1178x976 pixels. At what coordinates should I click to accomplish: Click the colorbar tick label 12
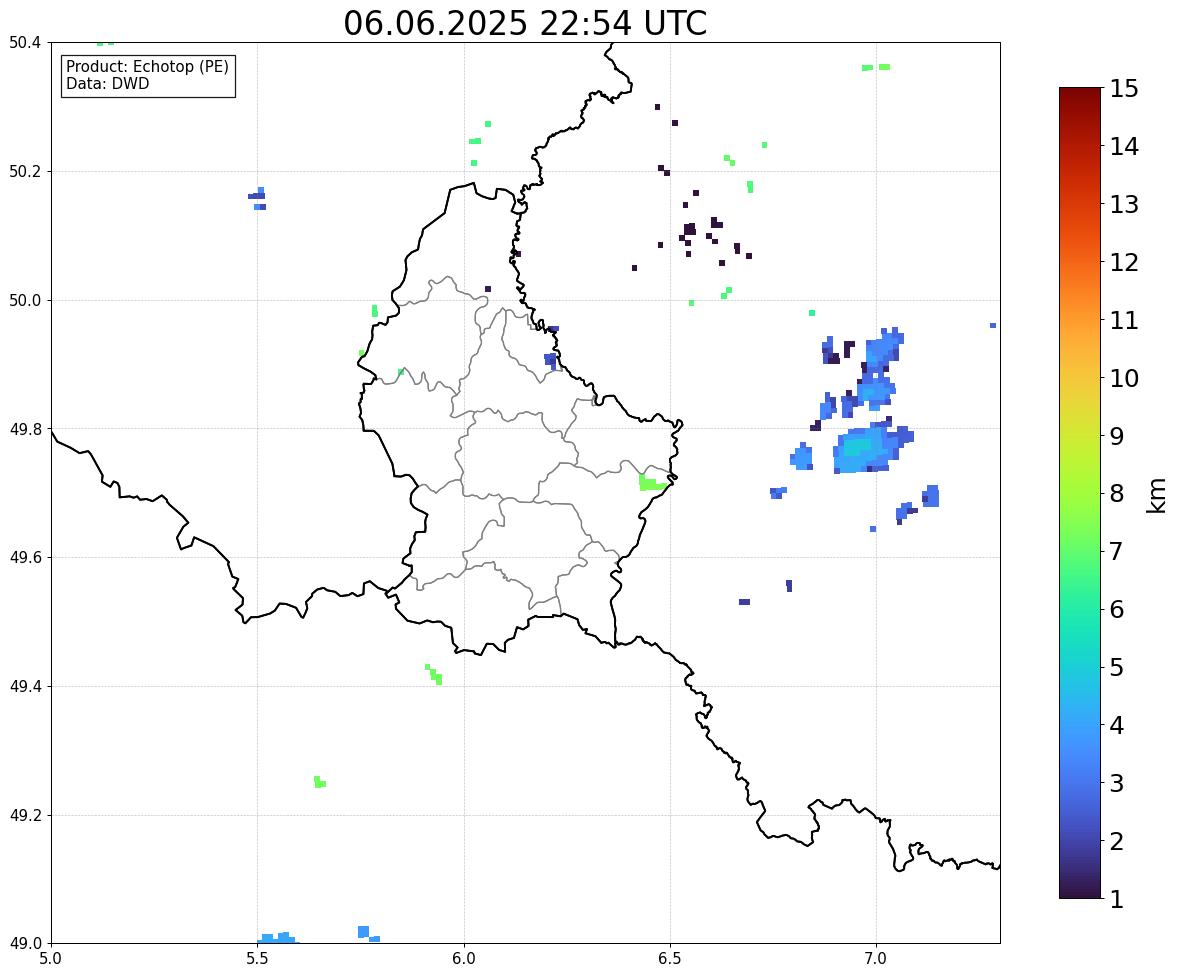[1124, 262]
